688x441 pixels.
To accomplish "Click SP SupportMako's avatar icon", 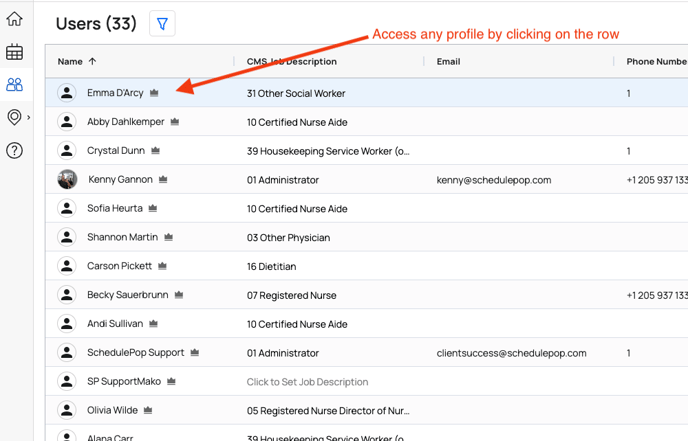I will click(67, 381).
